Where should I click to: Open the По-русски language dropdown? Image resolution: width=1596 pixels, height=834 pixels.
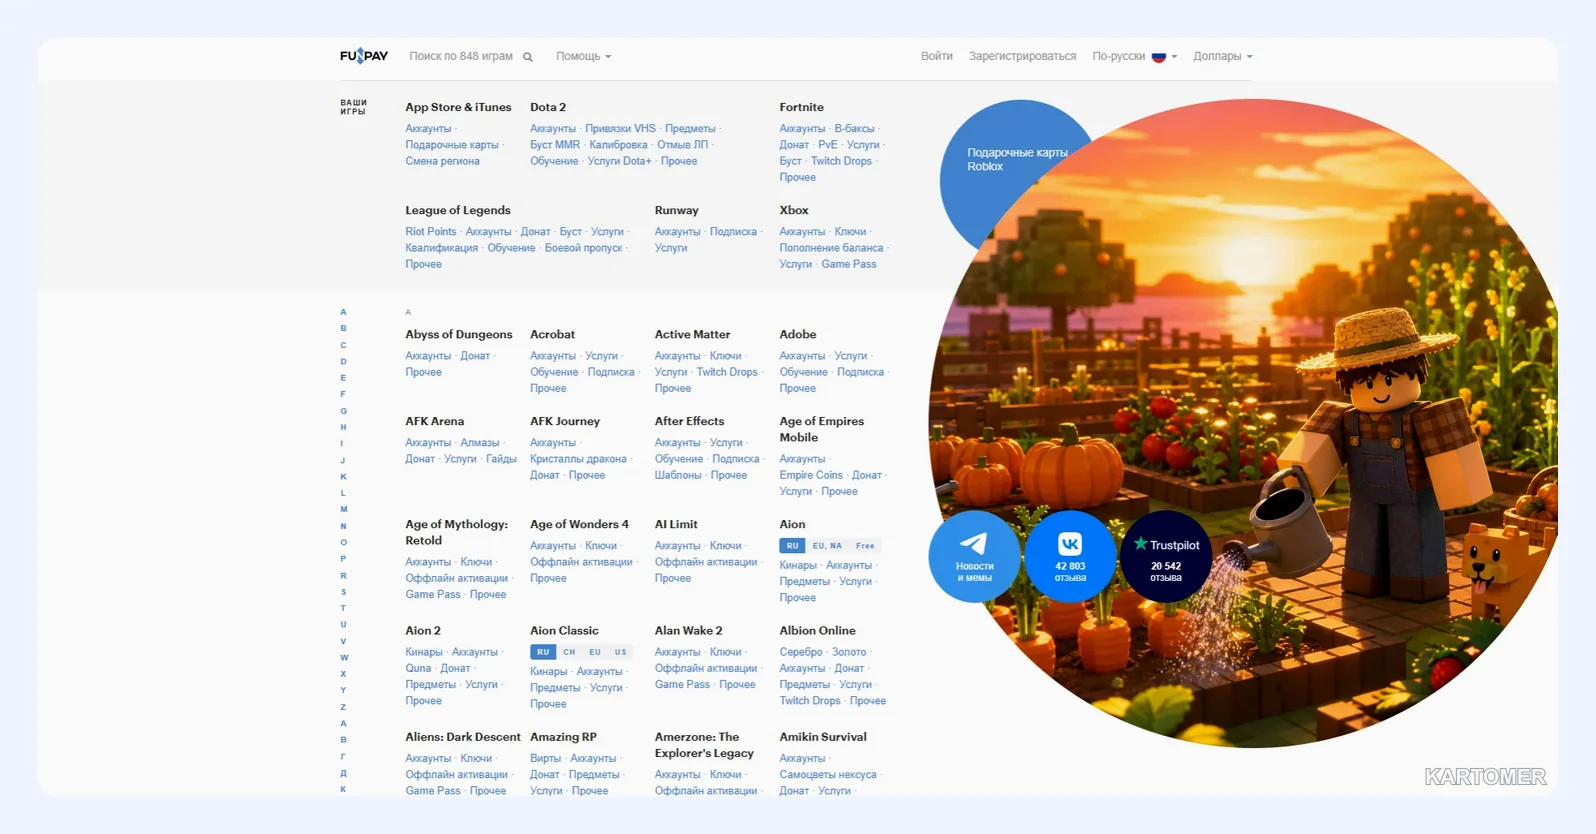coord(1135,57)
